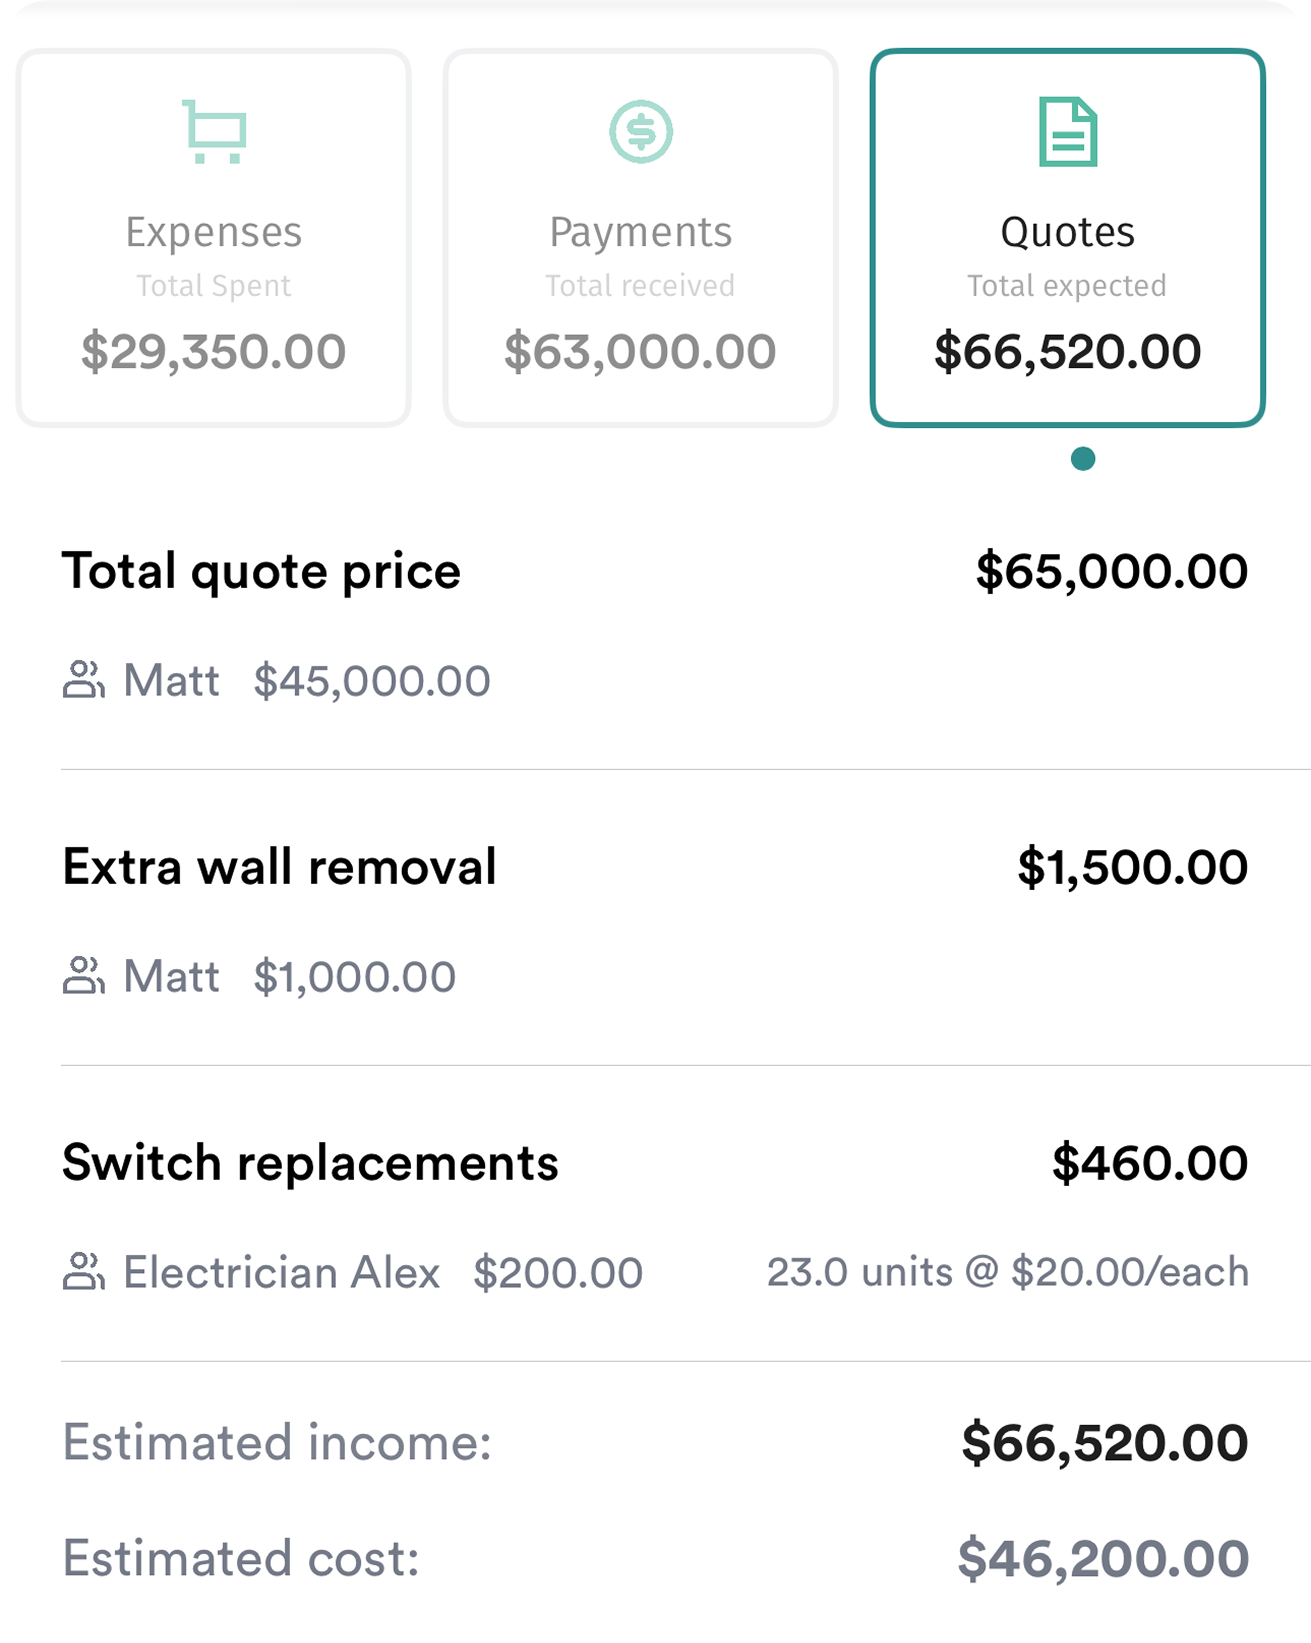Click the Estimated income $66,520.00 value

click(x=1105, y=1443)
